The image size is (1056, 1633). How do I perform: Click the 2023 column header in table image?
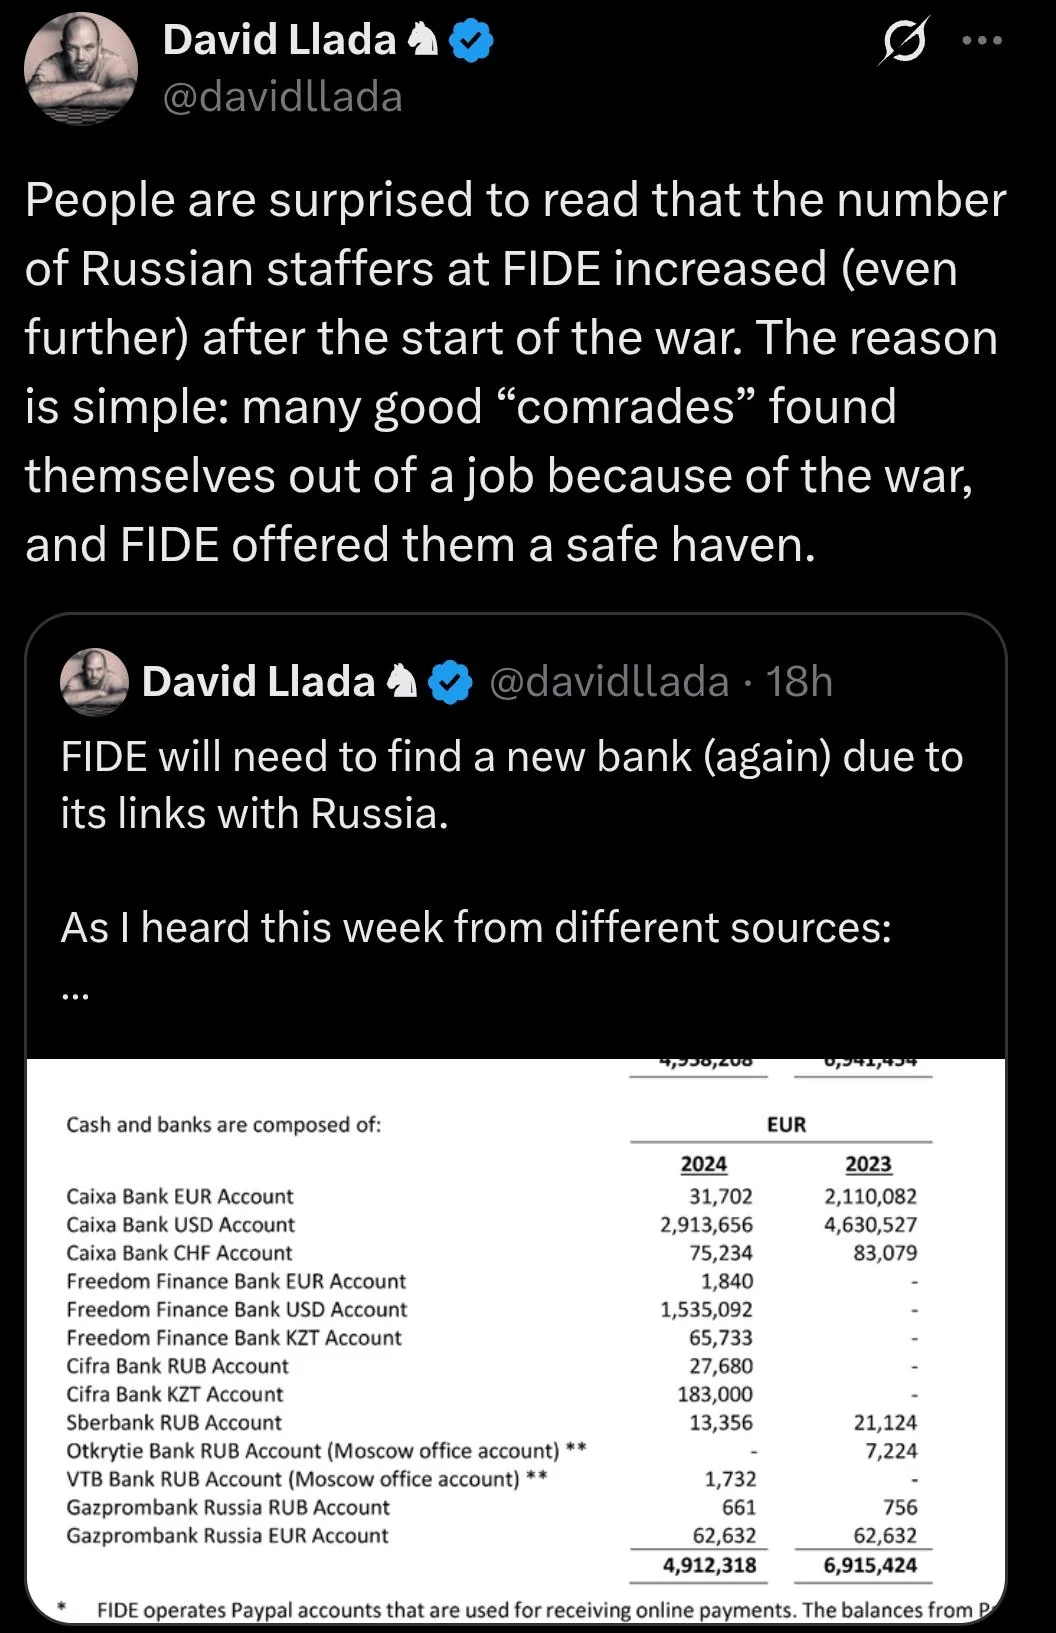point(868,1164)
